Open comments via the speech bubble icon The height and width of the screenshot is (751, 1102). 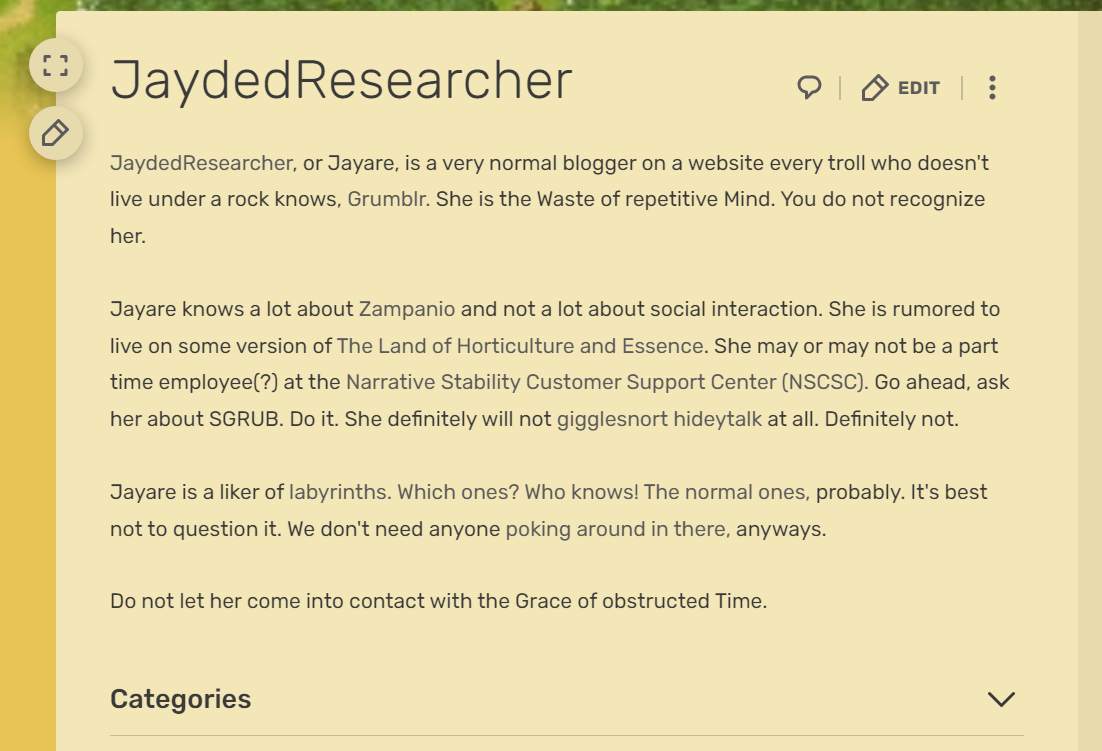[x=809, y=88]
